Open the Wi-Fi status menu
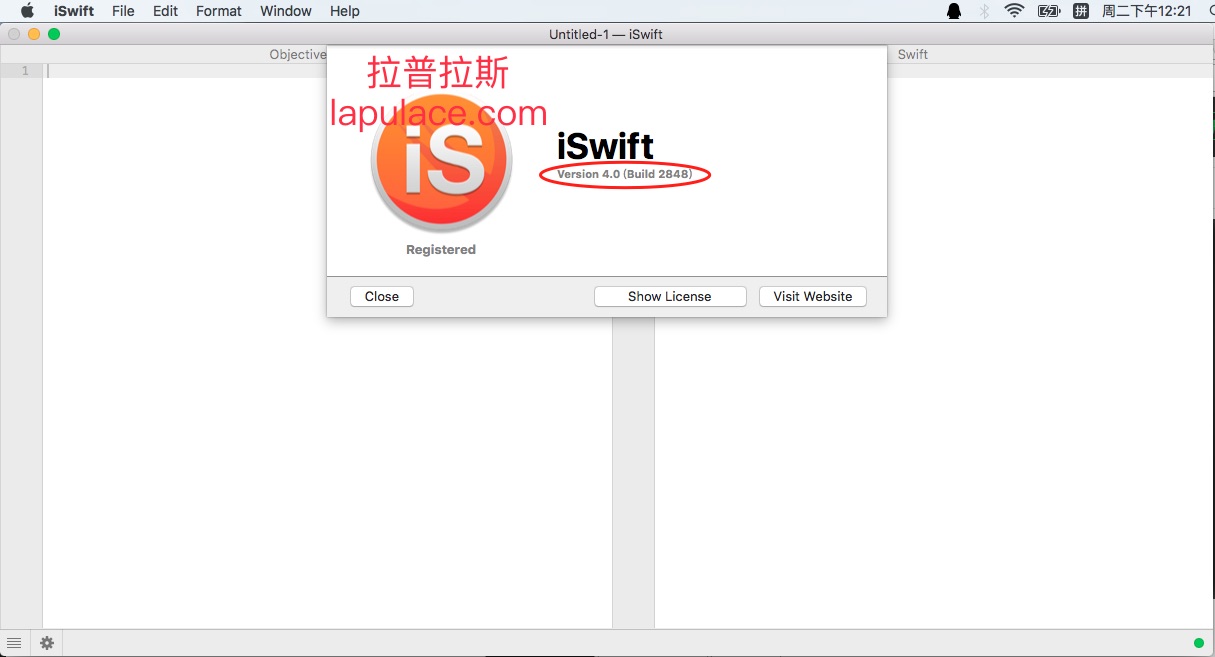This screenshot has width=1215, height=657. (1015, 11)
